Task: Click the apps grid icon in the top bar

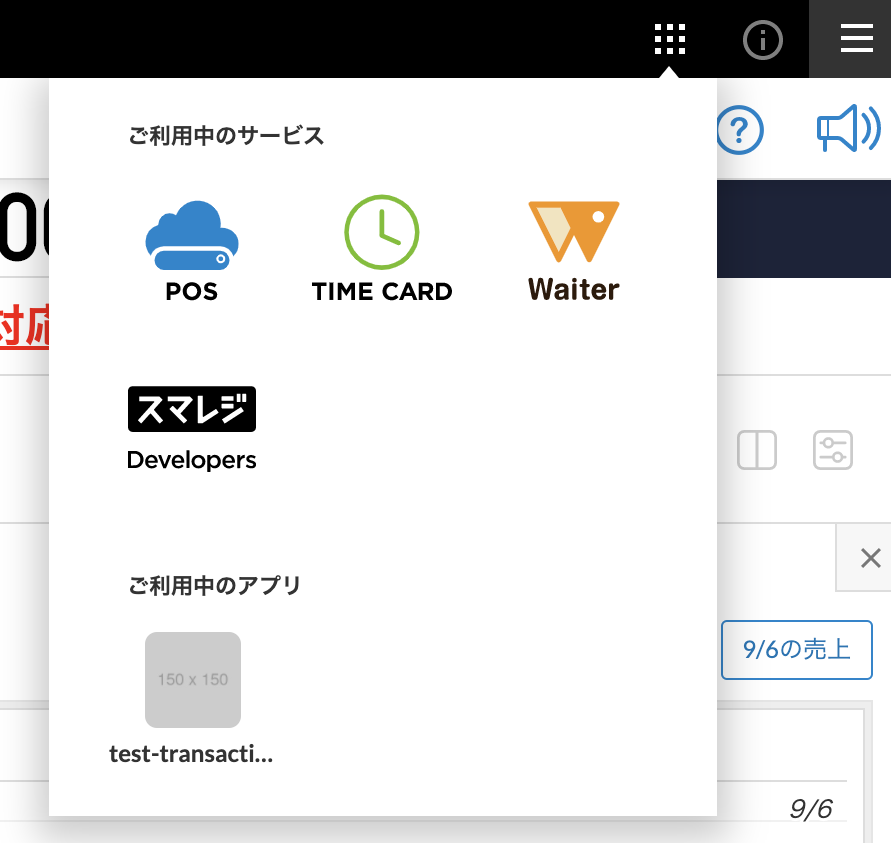Action: 669,39
